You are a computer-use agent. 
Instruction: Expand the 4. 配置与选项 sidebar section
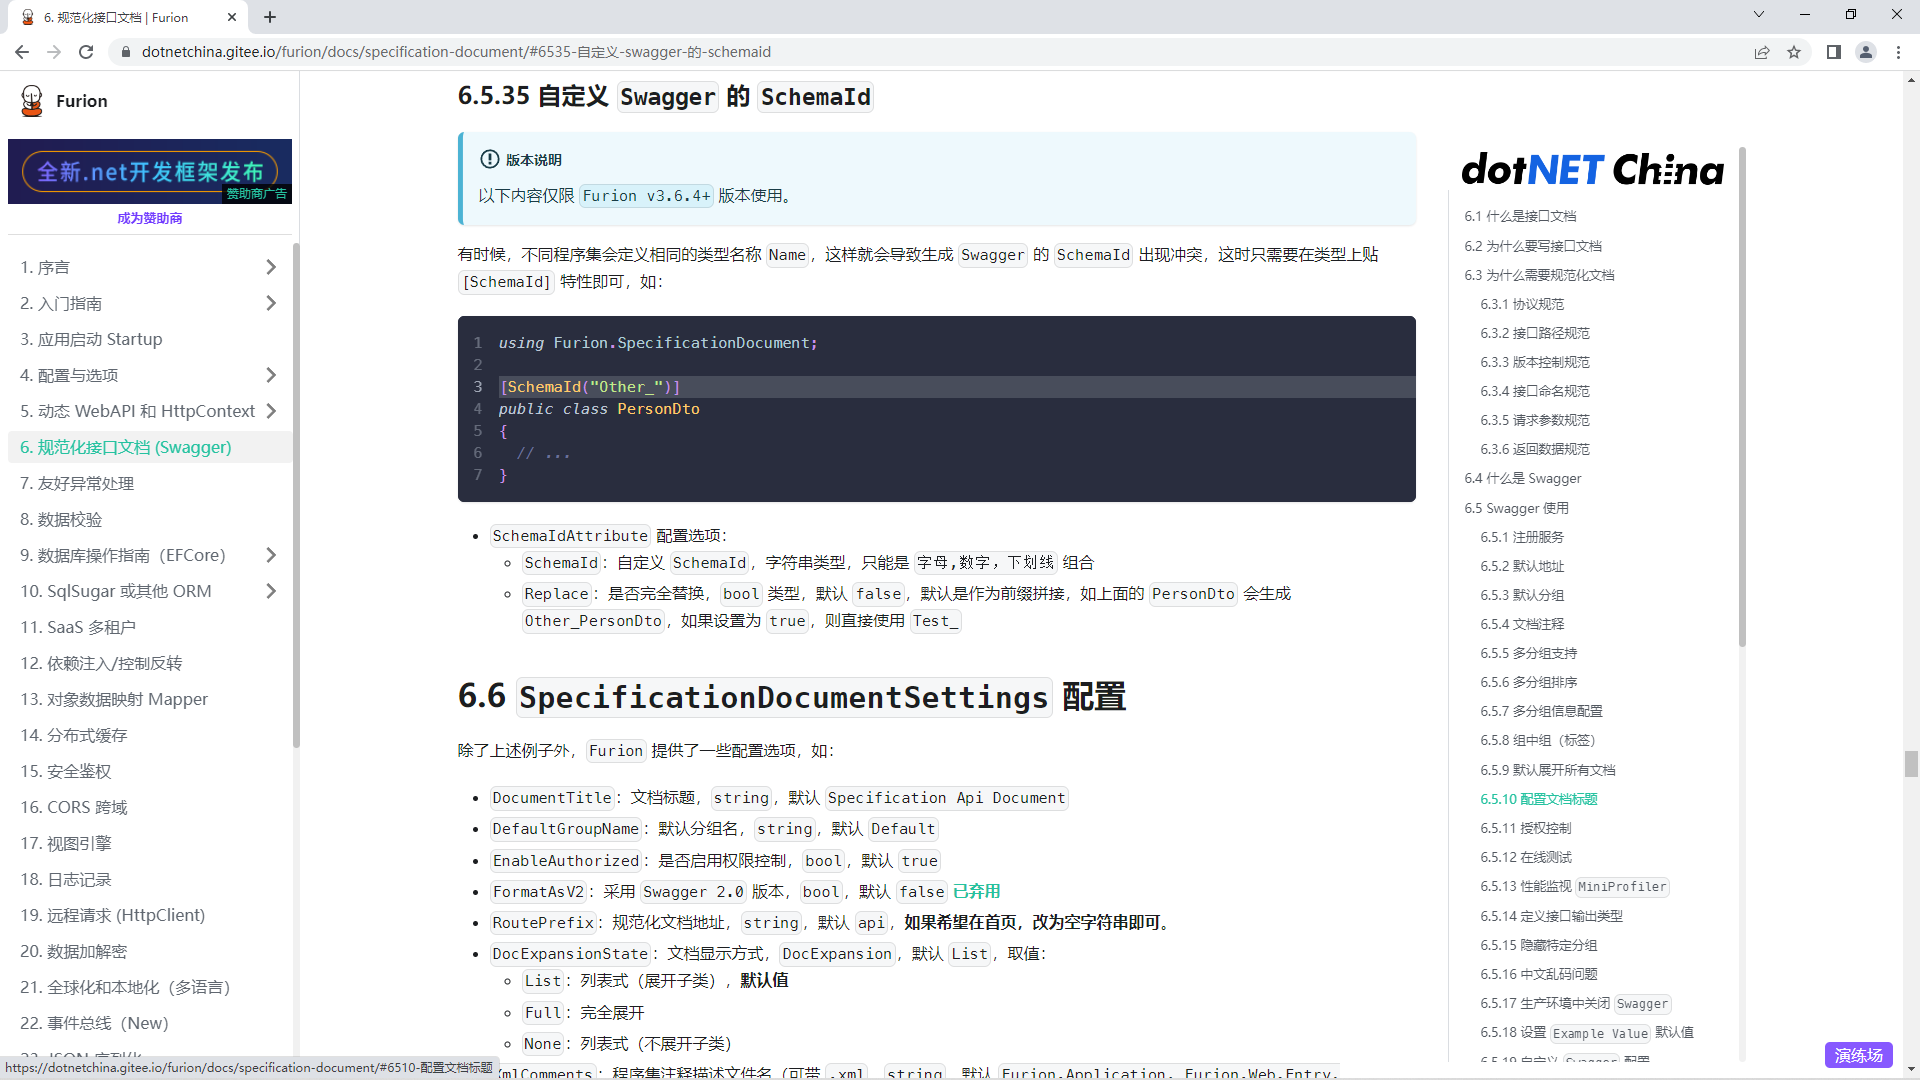pyautogui.click(x=271, y=375)
